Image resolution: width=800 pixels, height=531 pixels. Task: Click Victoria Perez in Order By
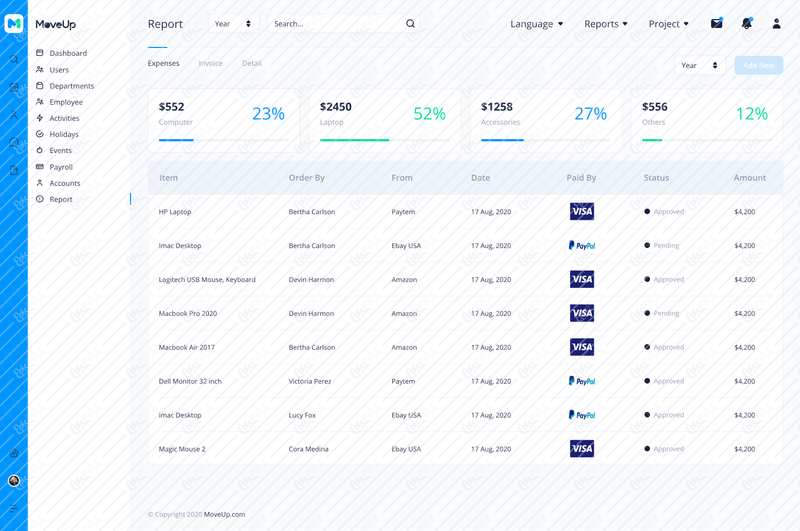tap(310, 382)
